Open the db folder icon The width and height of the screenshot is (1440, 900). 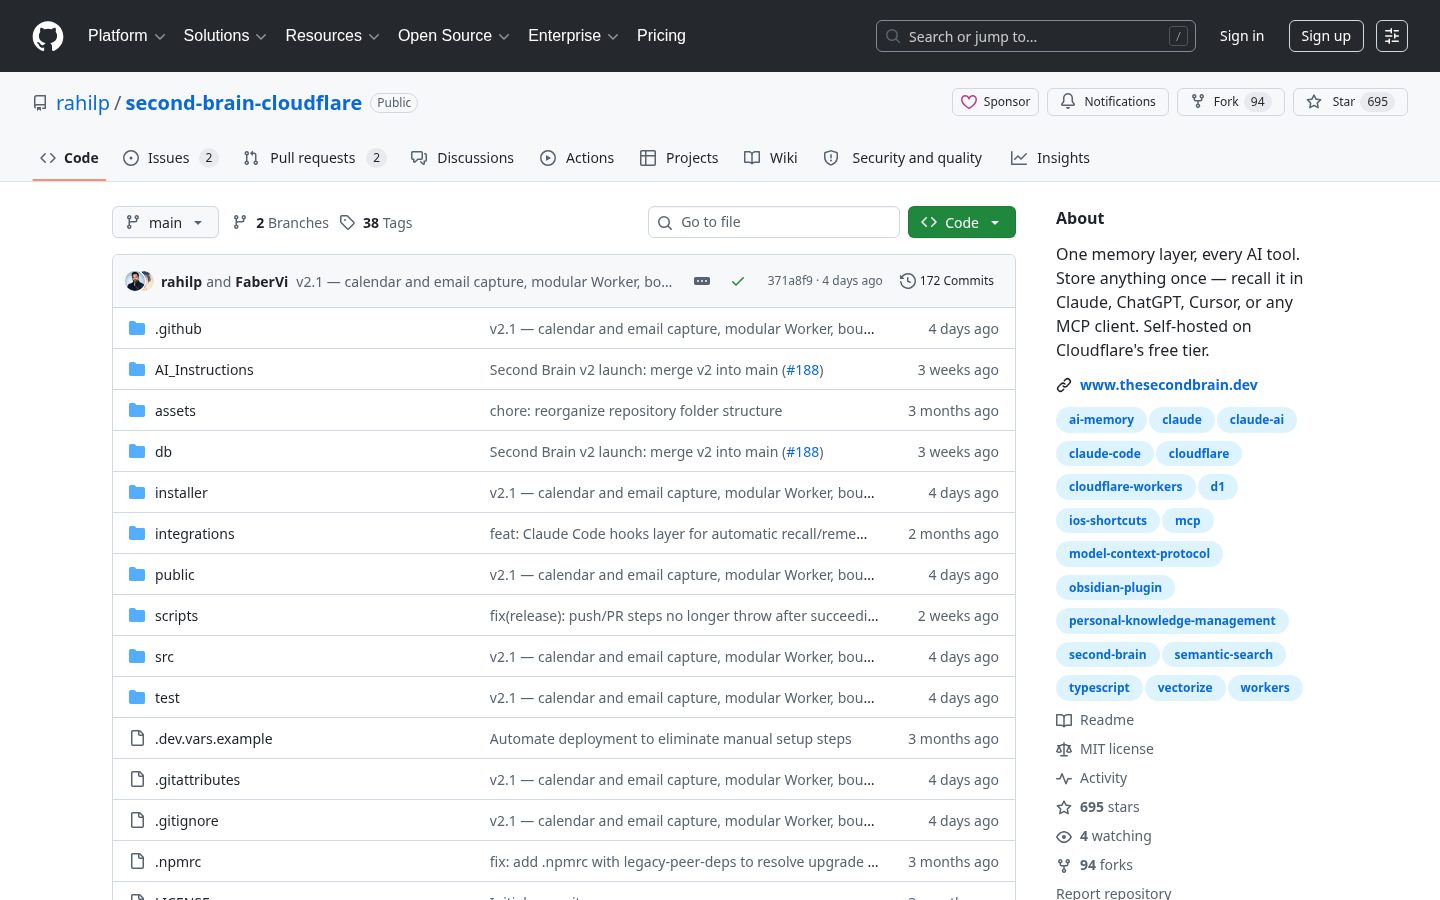137,451
